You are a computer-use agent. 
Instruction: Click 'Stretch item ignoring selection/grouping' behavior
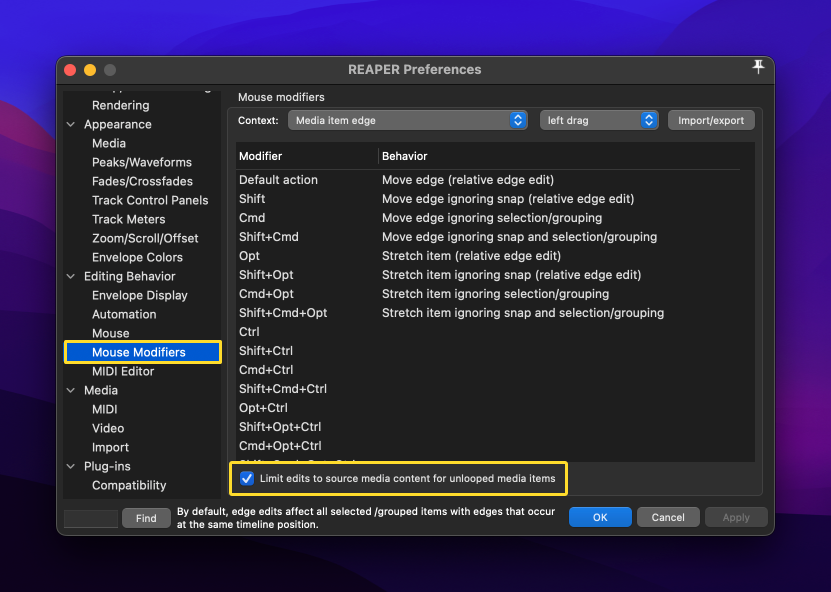[496, 294]
